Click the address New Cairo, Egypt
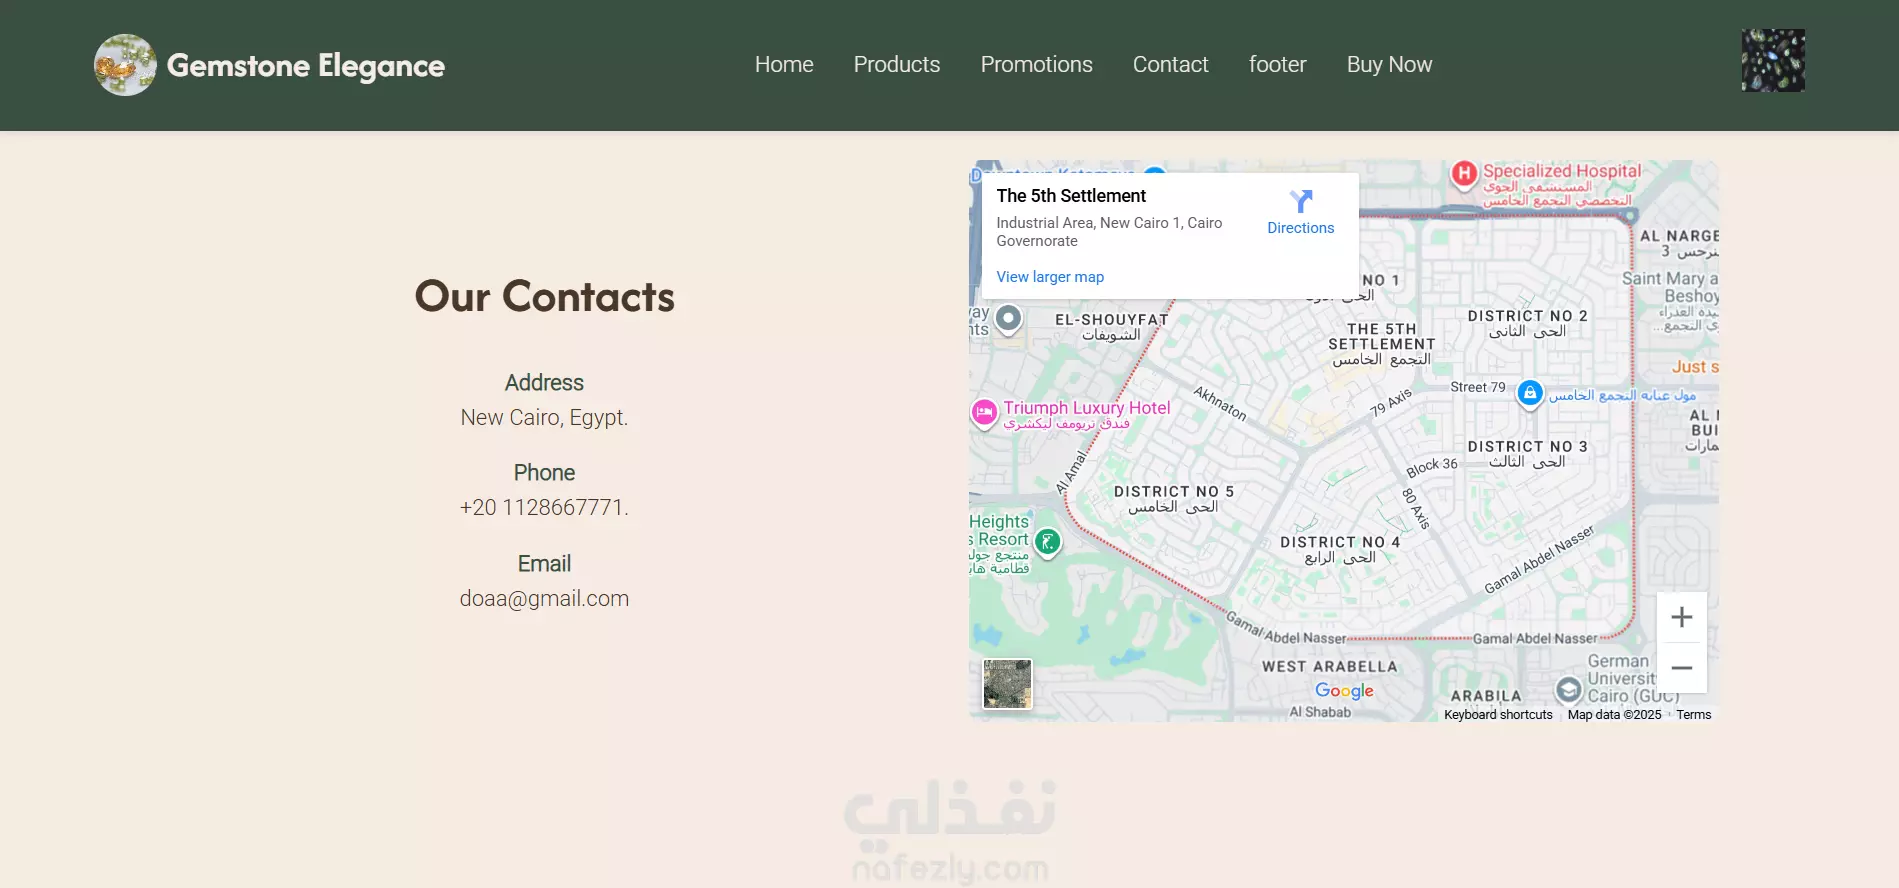 (544, 418)
